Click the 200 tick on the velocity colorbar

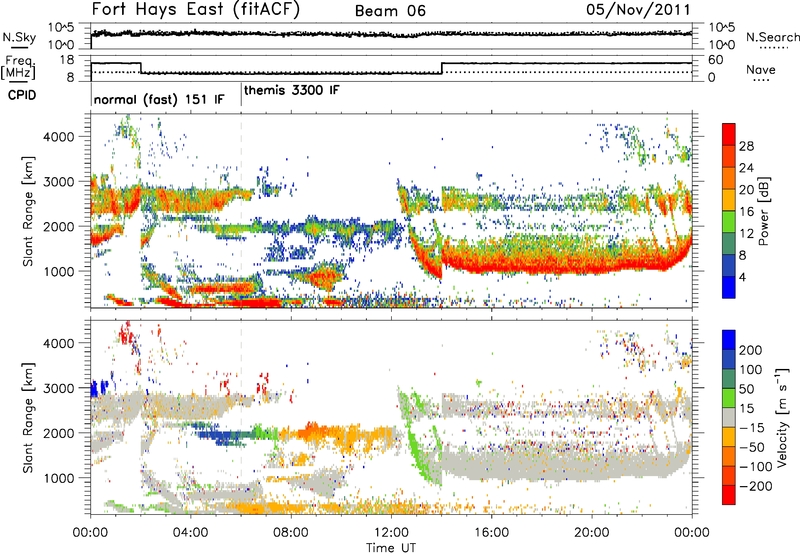(x=751, y=350)
